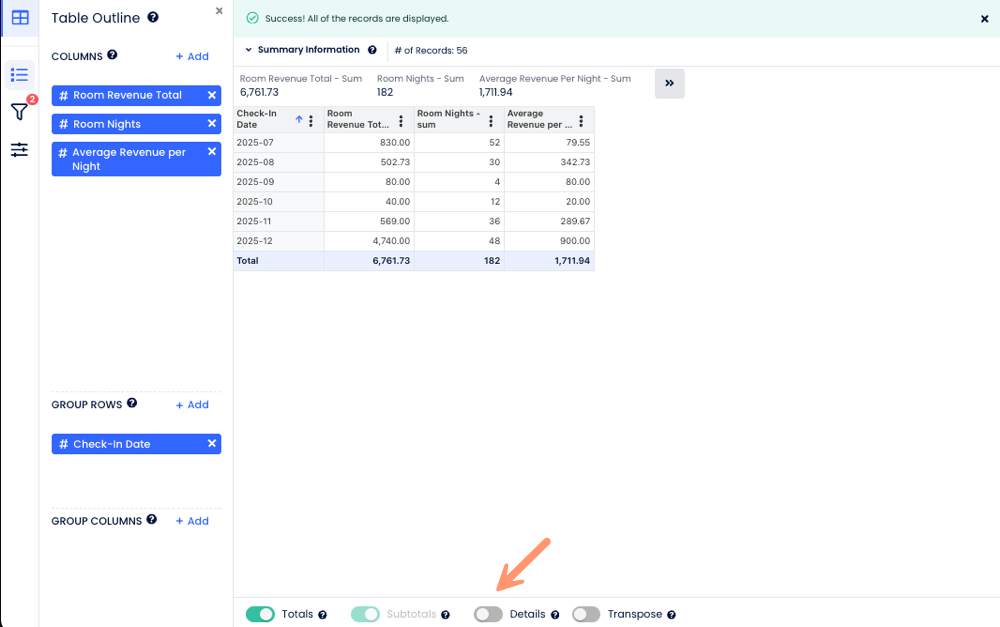Turn on the Transpose toggle

586,614
